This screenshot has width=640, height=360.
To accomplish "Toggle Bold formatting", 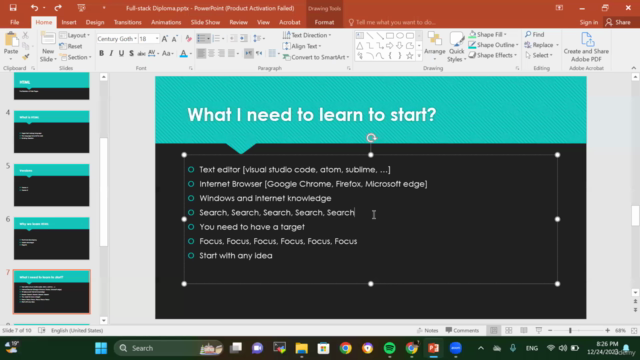I will tap(101, 53).
